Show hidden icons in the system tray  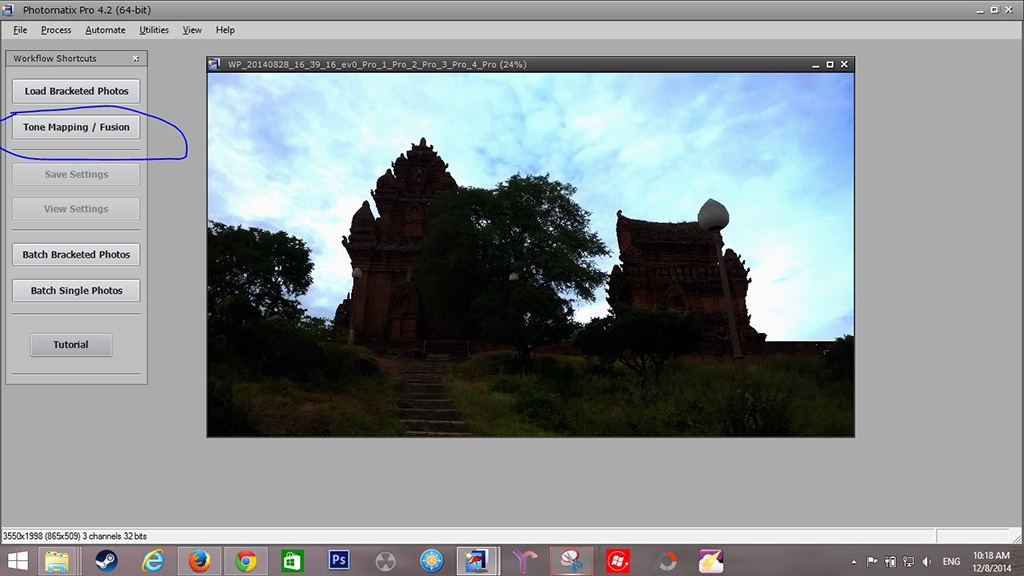[x=853, y=561]
